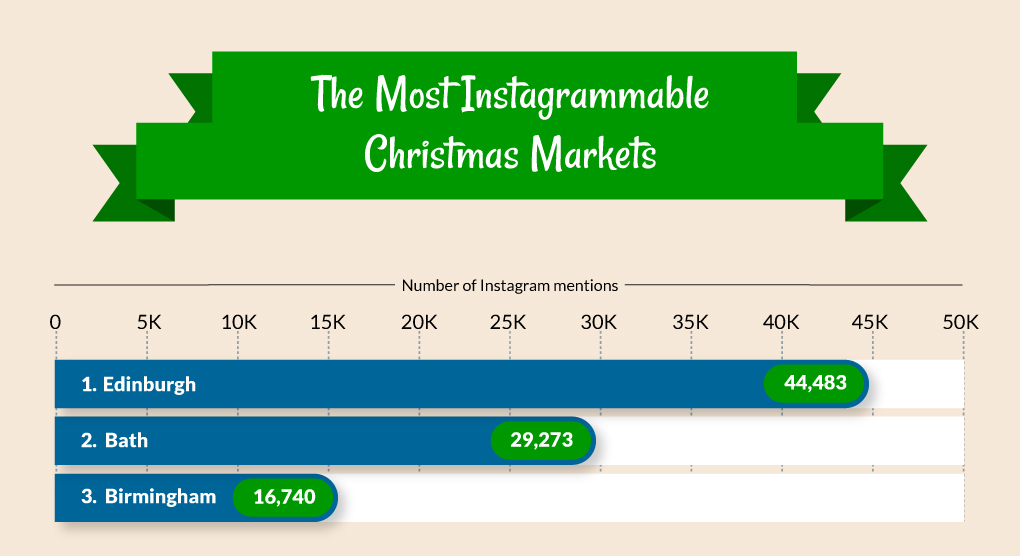Select the 1. Edinburgh bar label
The image size is (1020, 556).
[x=139, y=384]
